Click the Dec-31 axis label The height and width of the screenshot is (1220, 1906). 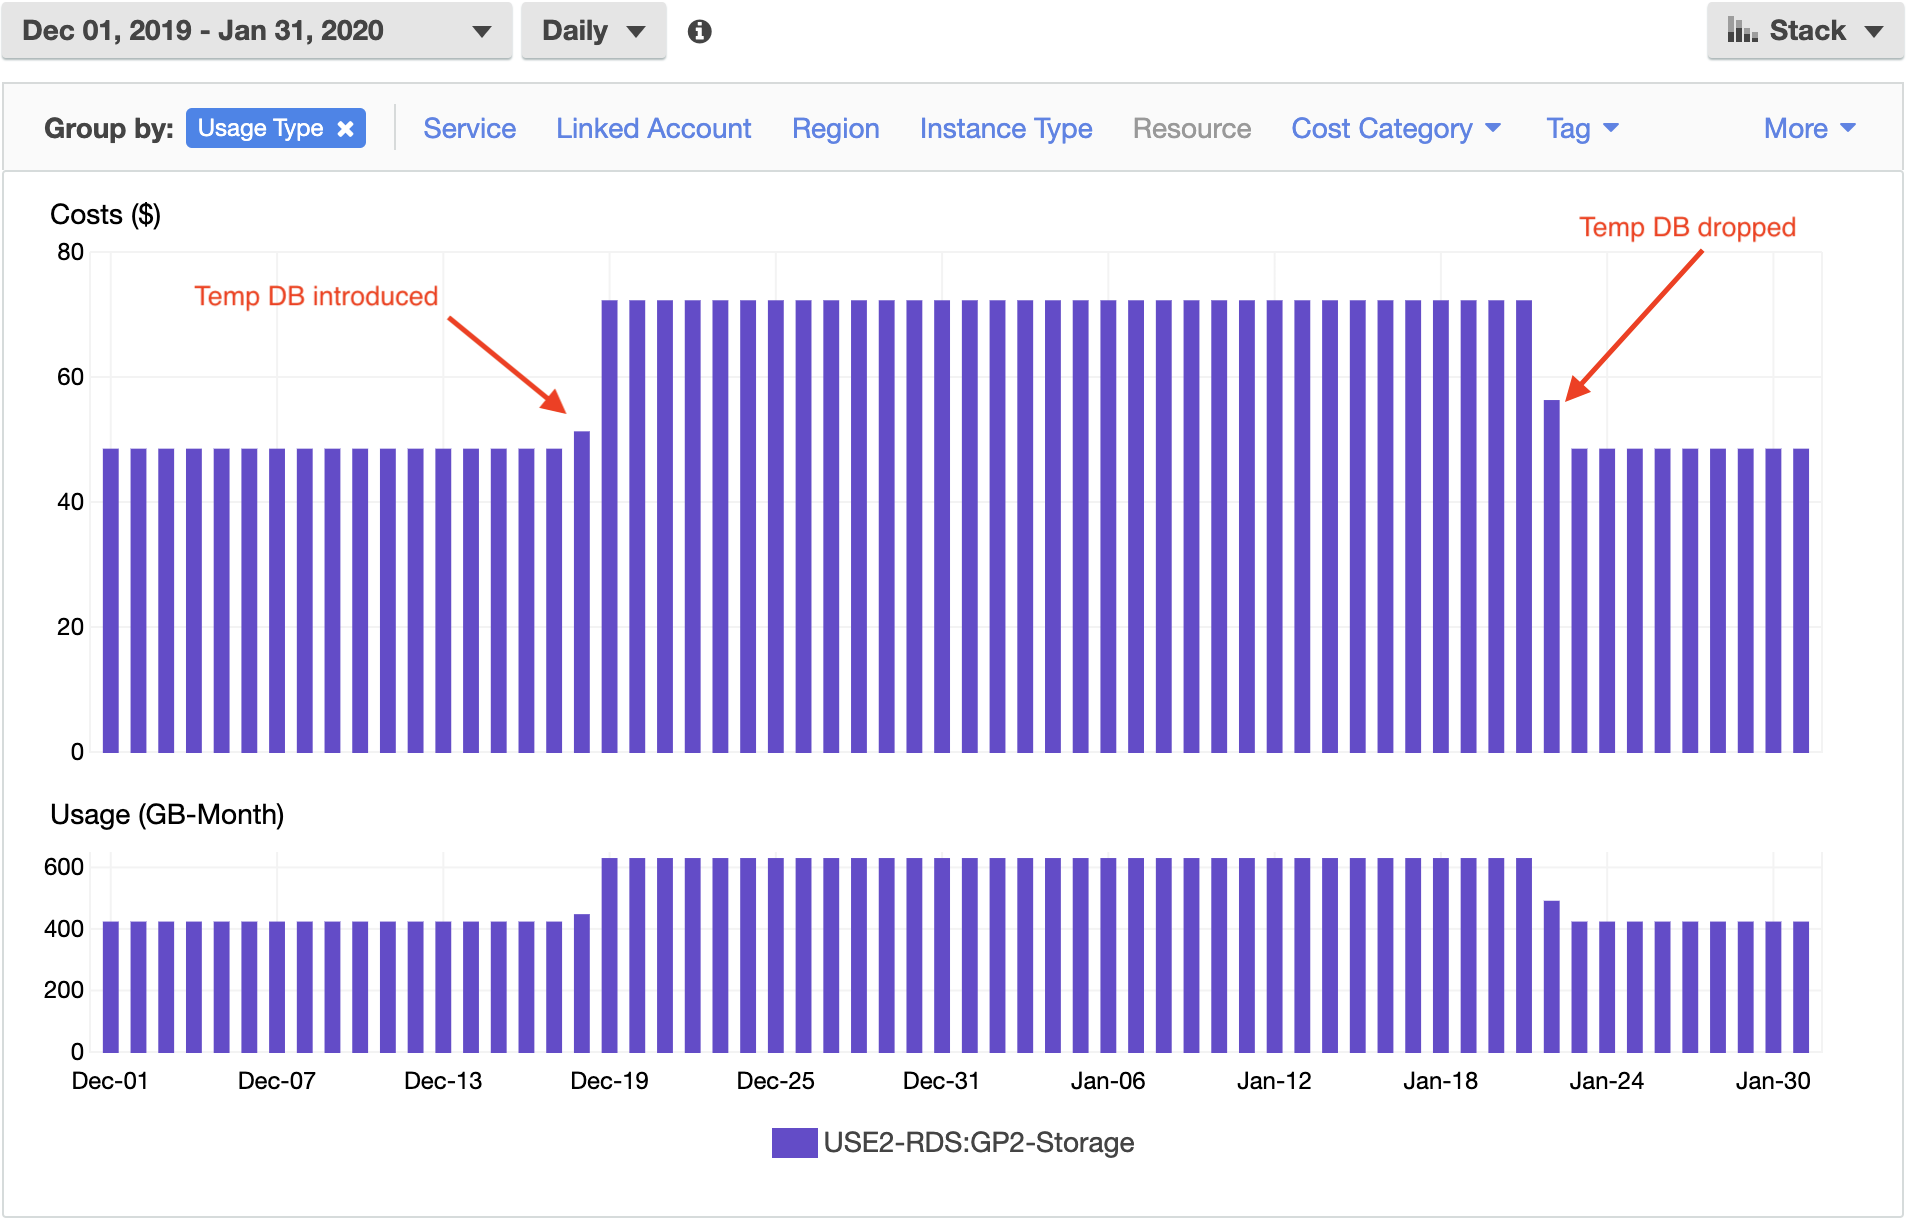click(x=941, y=1081)
